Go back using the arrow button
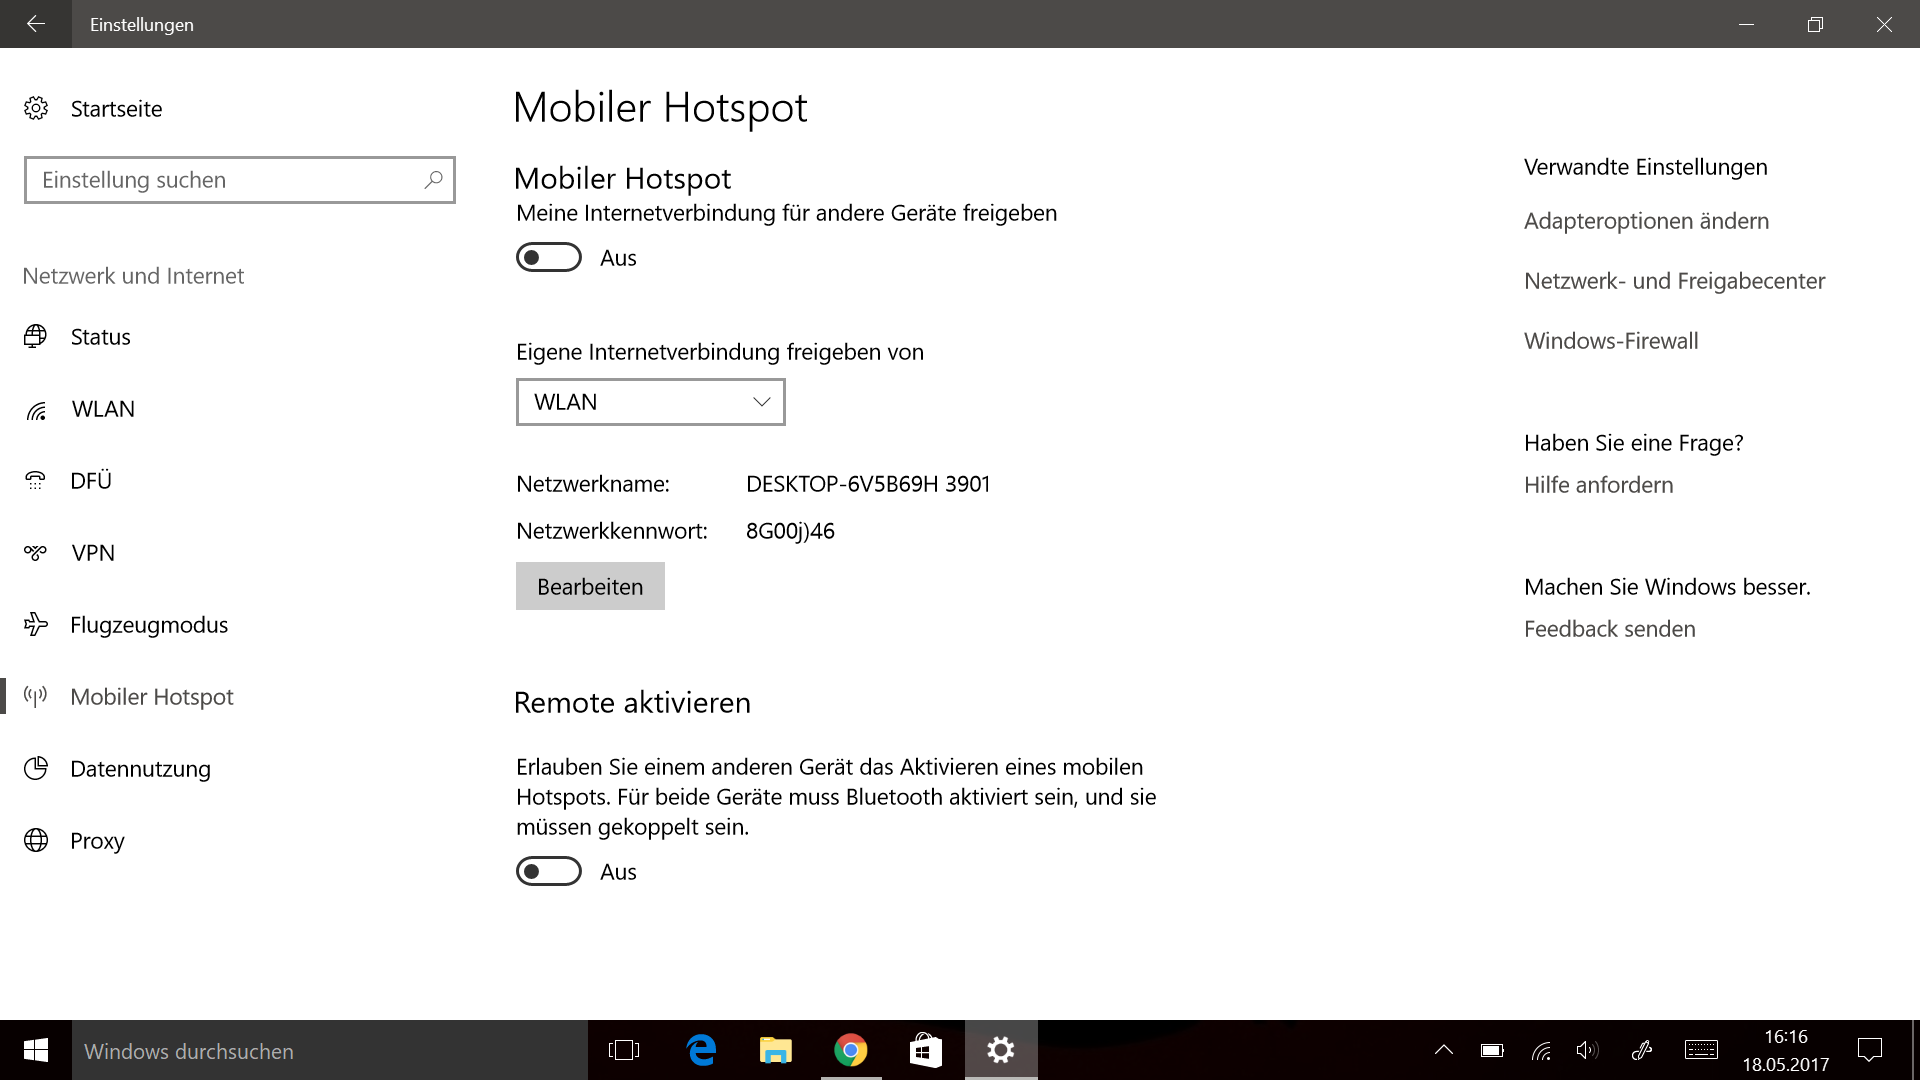This screenshot has height=1080, width=1920. (36, 24)
